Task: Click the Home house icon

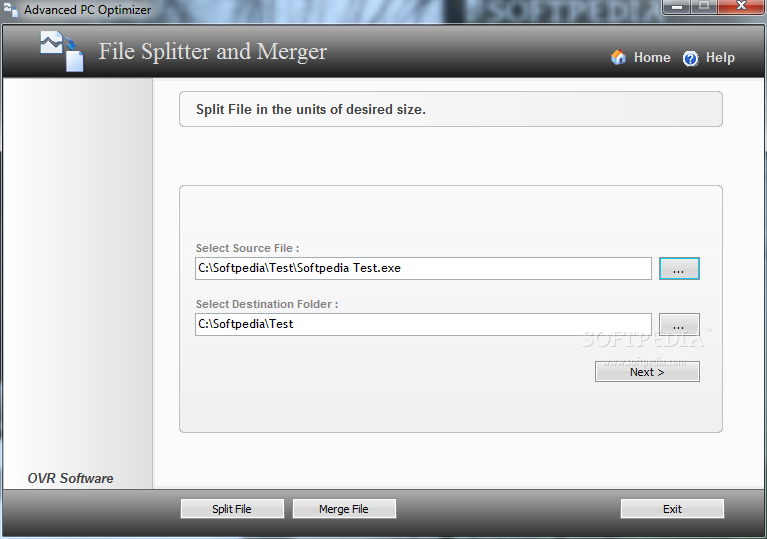Action: 618,57
